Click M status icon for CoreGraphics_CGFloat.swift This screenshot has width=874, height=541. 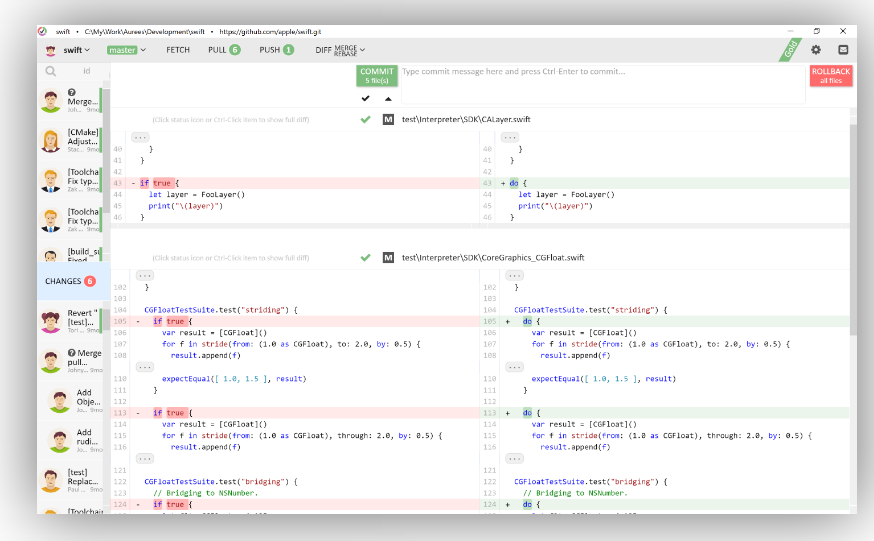pyautogui.click(x=388, y=257)
